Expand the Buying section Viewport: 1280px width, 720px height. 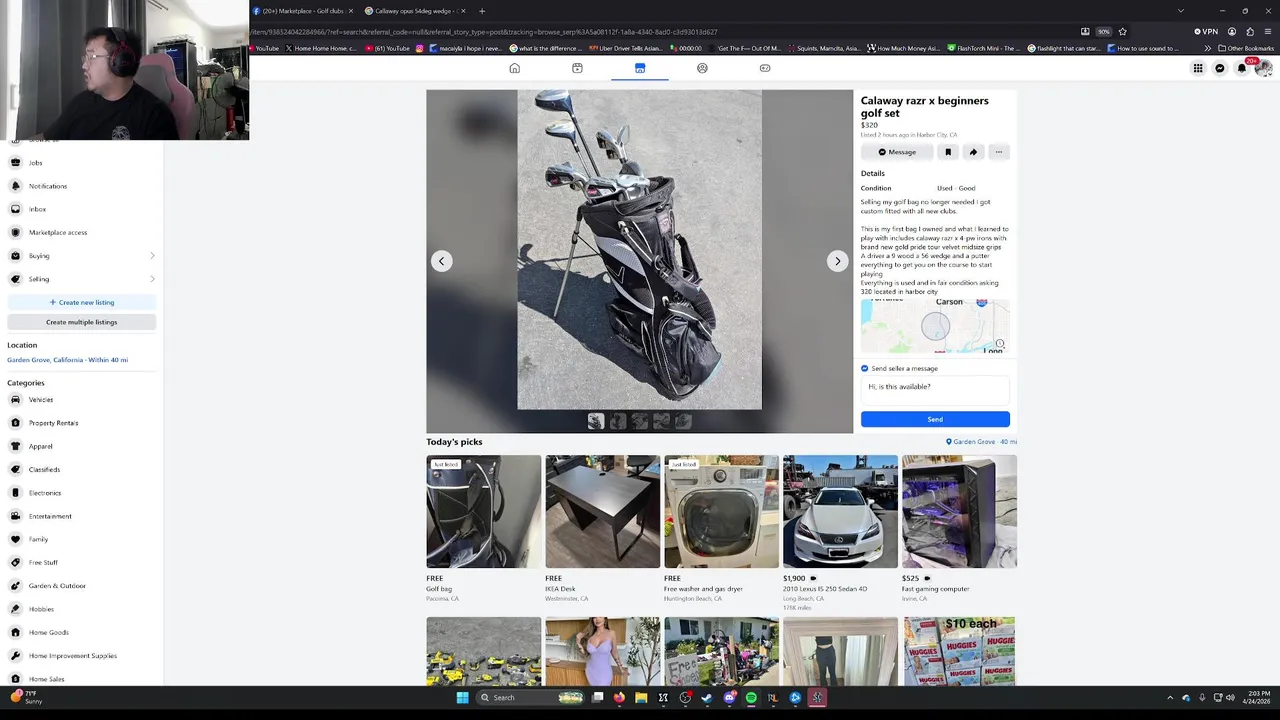click(82, 256)
